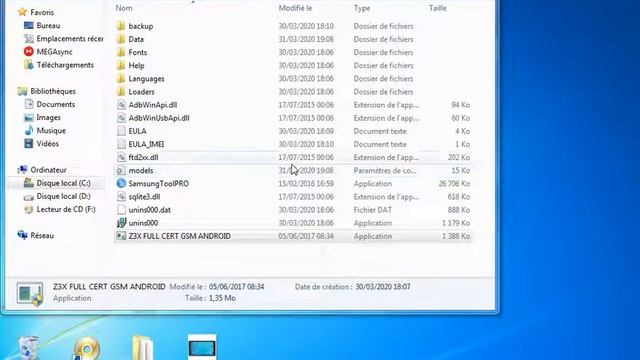The height and width of the screenshot is (360, 640).
Task: Click the 15/02/2016 16:59 date cell
Action: coord(306,184)
